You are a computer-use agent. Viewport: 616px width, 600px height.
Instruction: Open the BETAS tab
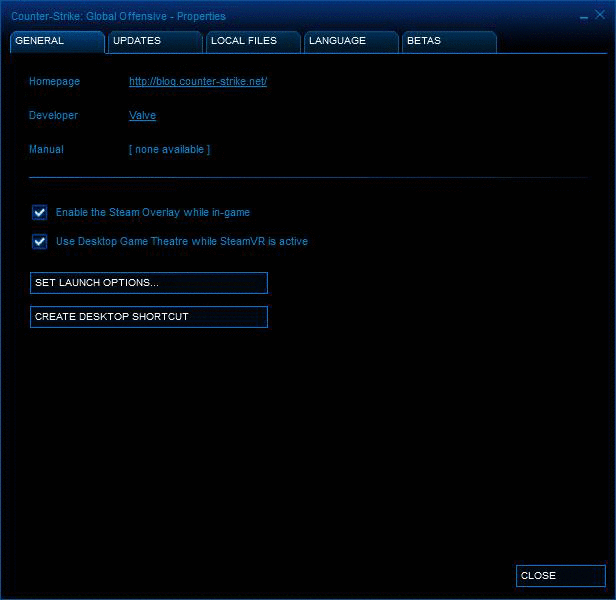(x=449, y=41)
